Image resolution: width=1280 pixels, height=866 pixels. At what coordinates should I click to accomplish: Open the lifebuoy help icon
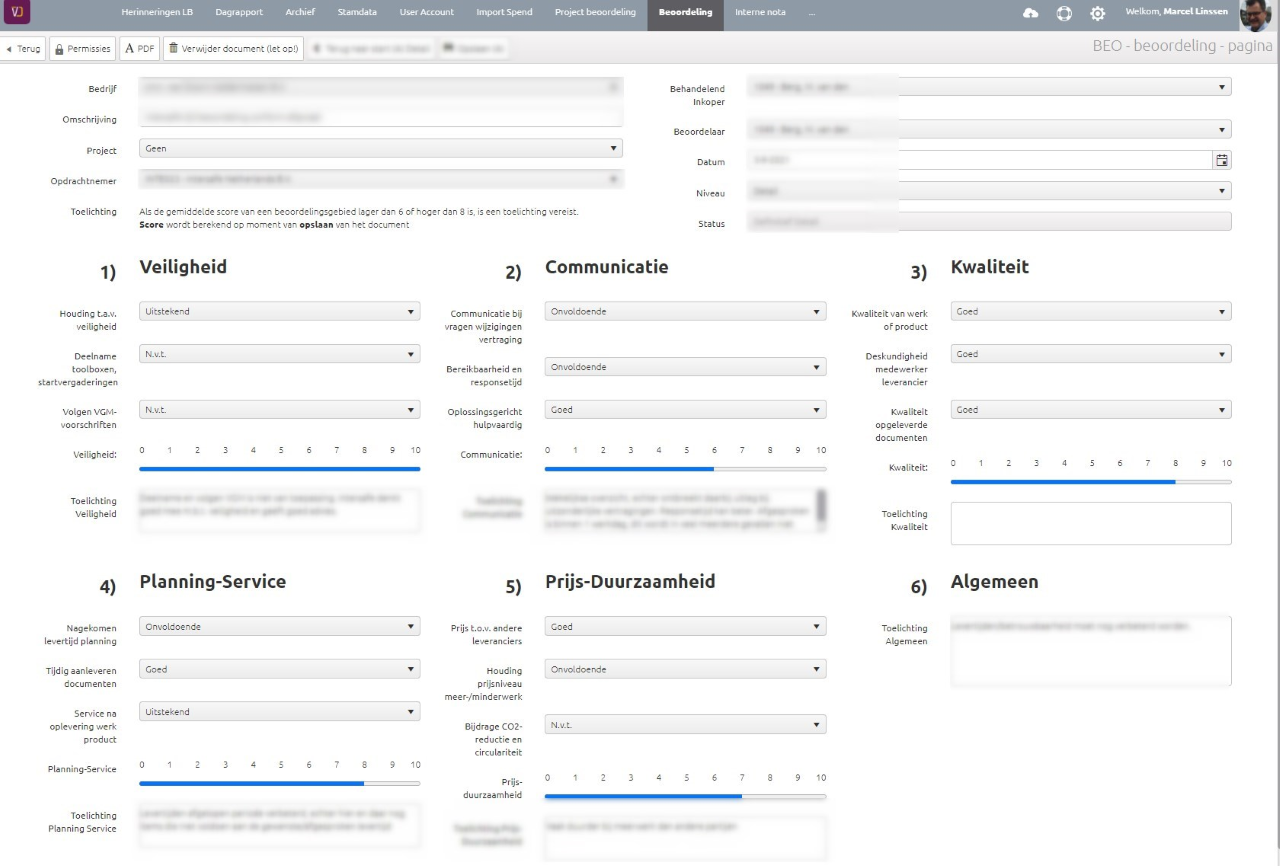pos(1064,13)
